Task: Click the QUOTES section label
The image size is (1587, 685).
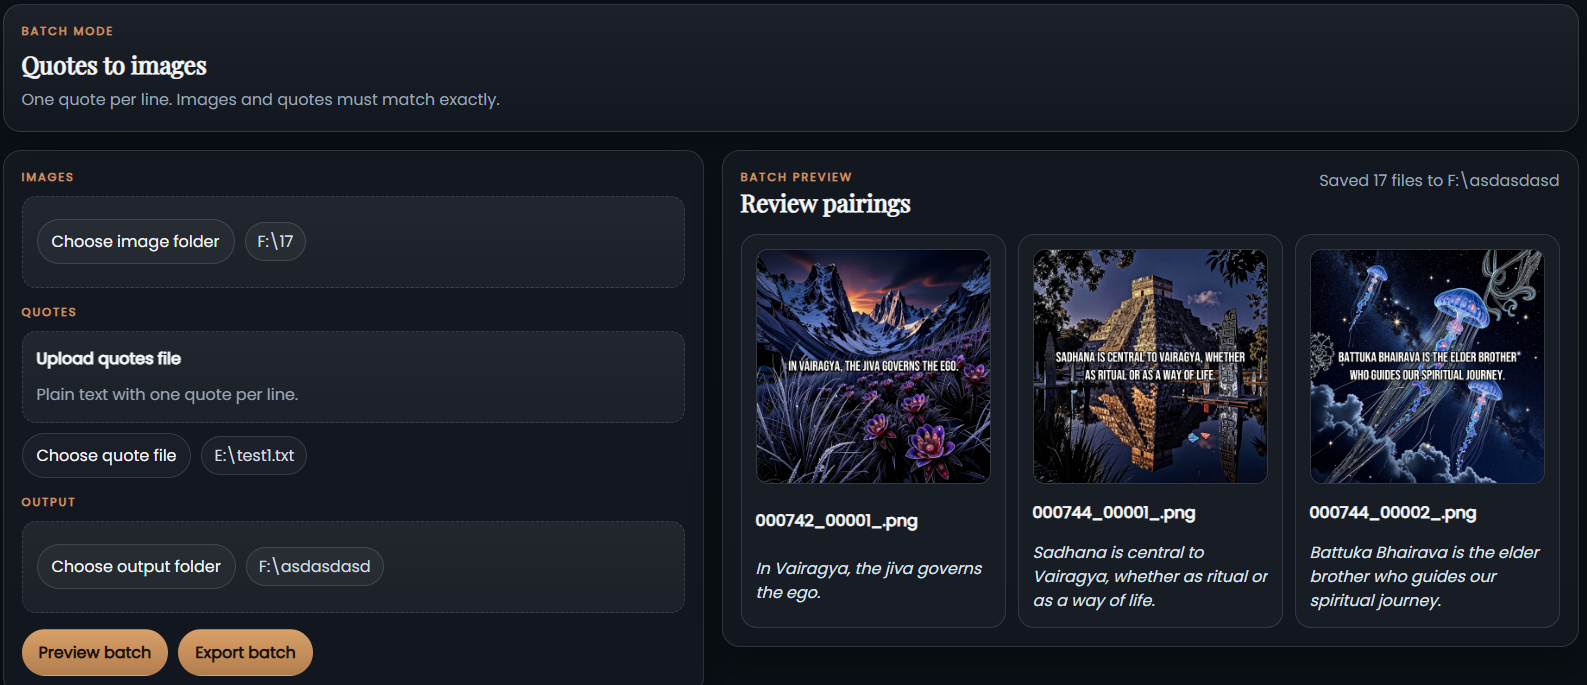Action: pyautogui.click(x=49, y=312)
